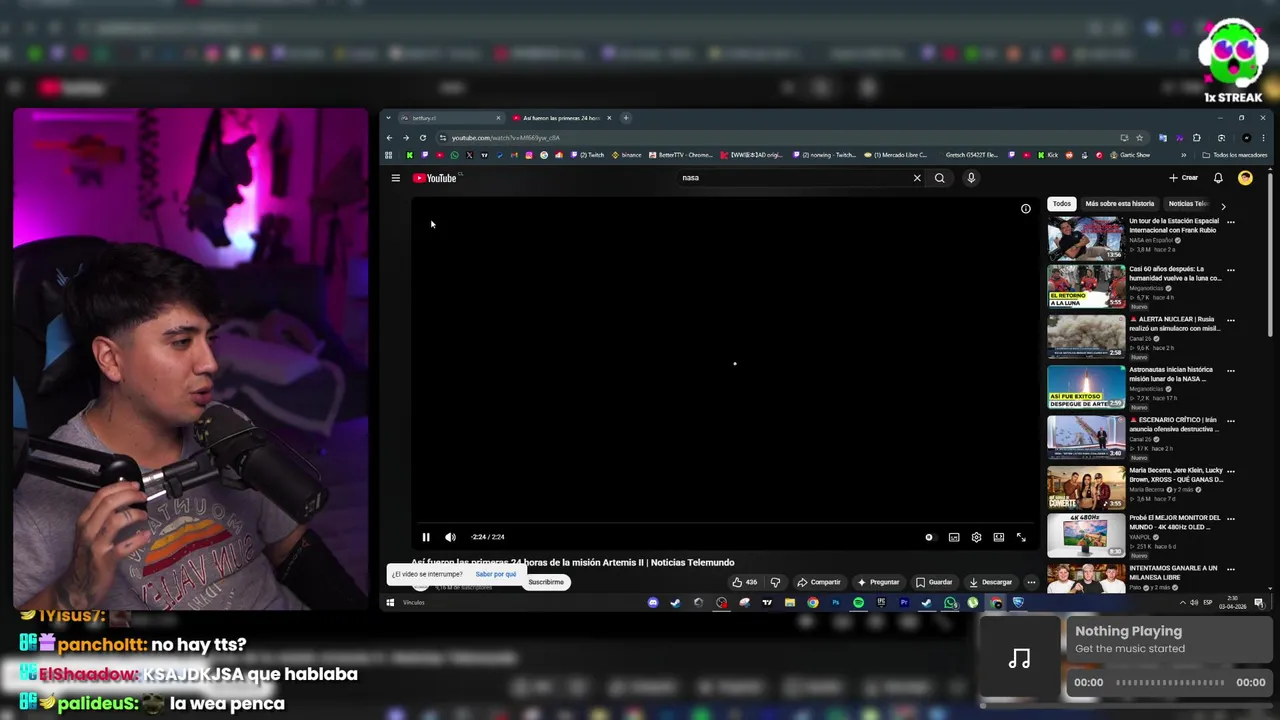
Task: Open the Windows Start button
Action: click(x=391, y=602)
